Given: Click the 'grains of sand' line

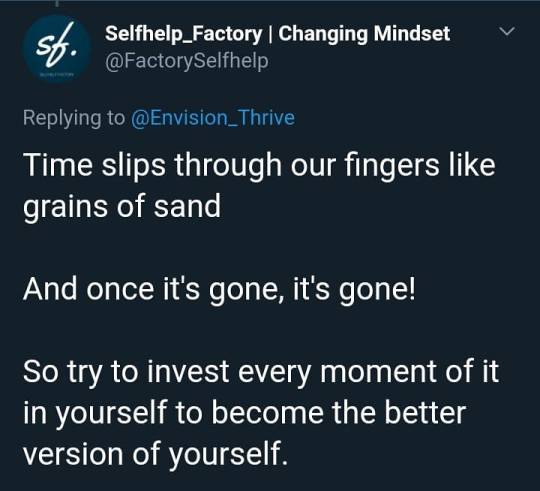Looking at the screenshot, I should coord(122,207).
